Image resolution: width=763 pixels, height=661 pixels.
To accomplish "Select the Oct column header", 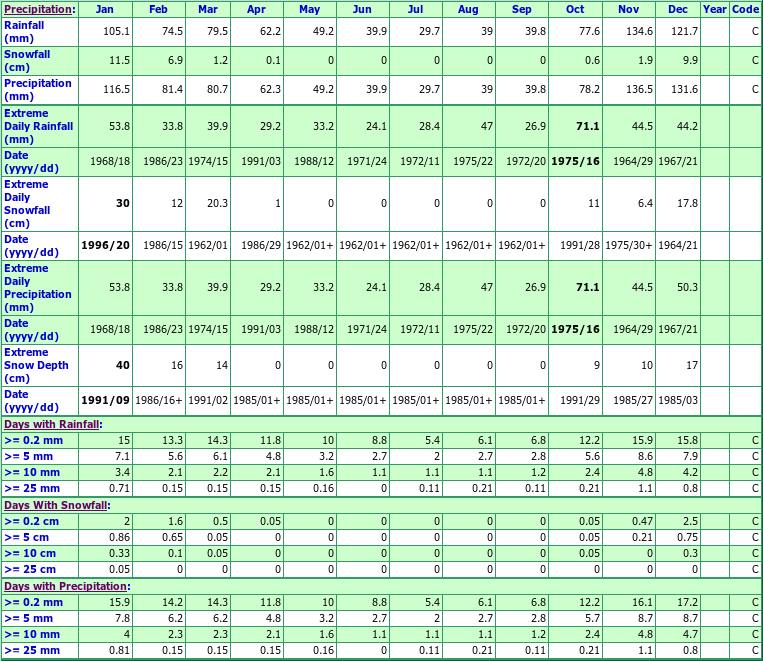I will click(574, 9).
